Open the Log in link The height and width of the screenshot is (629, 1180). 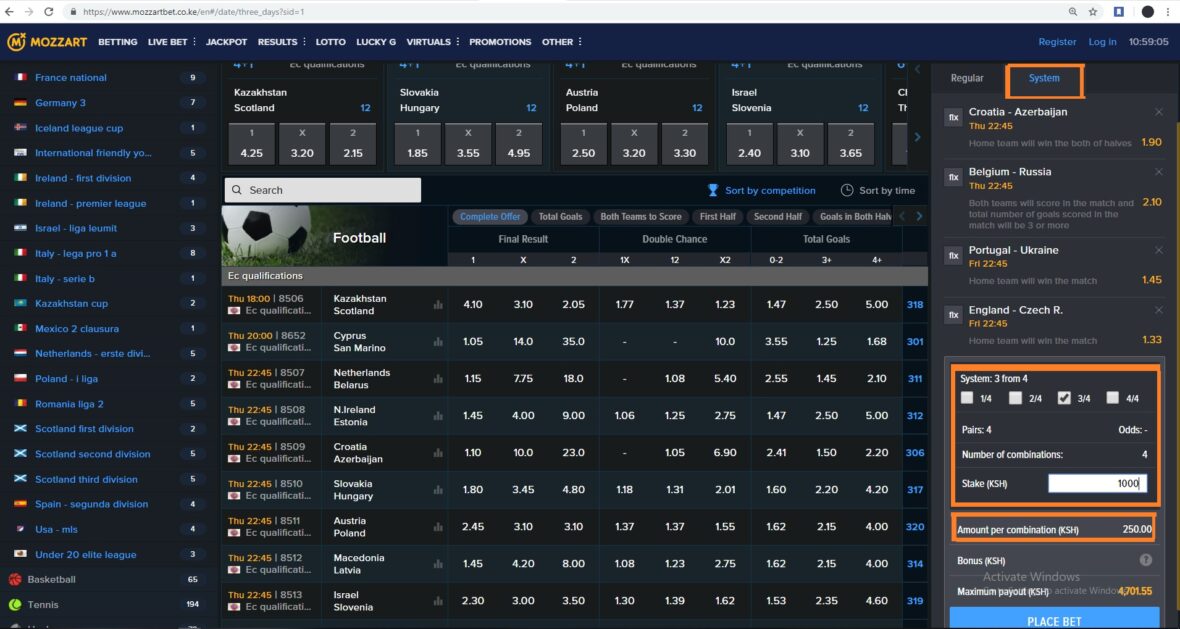[x=1102, y=42]
